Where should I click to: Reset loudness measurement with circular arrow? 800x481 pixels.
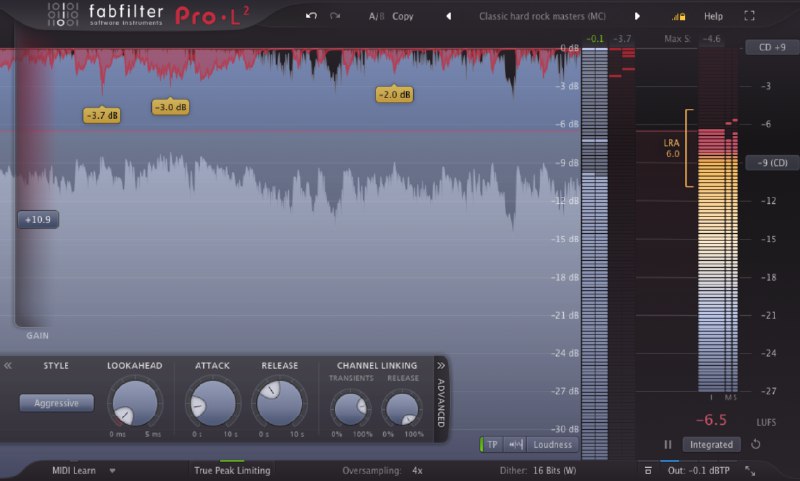(x=756, y=444)
